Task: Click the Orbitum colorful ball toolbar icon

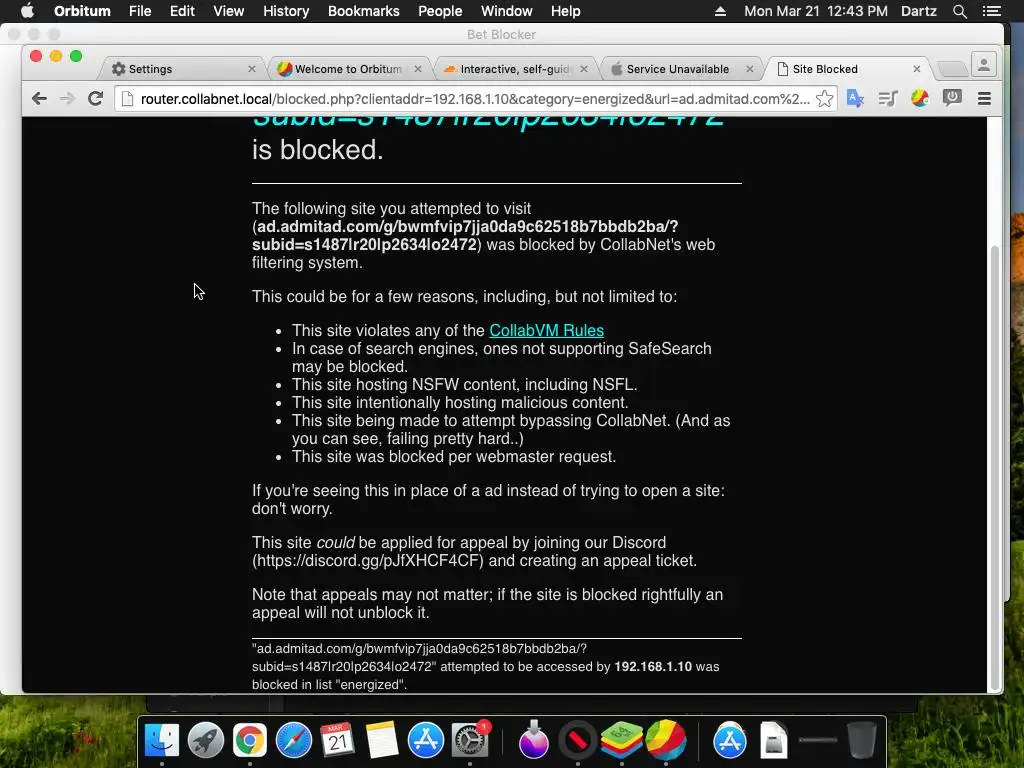Action: point(920,99)
